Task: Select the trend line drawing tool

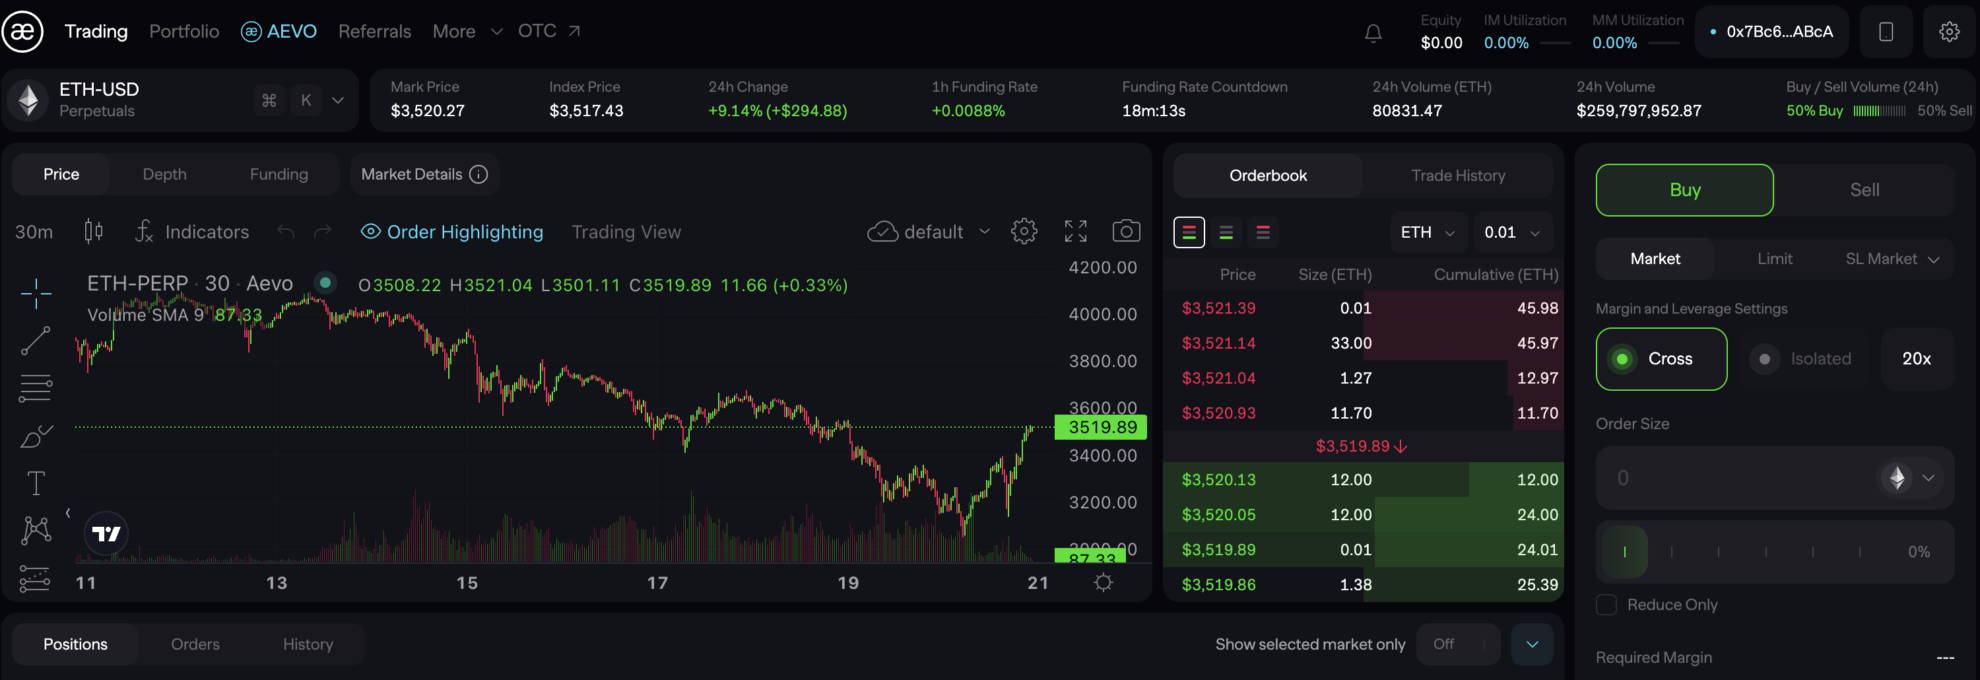Action: (x=36, y=341)
